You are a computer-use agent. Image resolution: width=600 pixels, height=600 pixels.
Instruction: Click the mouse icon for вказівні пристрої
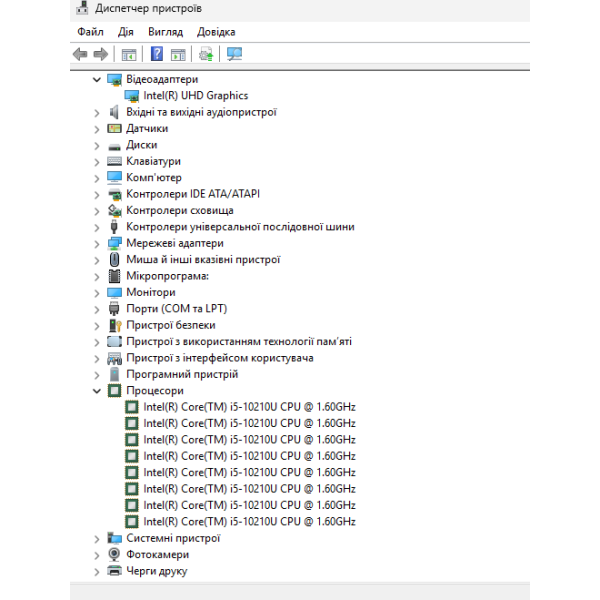[114, 260]
